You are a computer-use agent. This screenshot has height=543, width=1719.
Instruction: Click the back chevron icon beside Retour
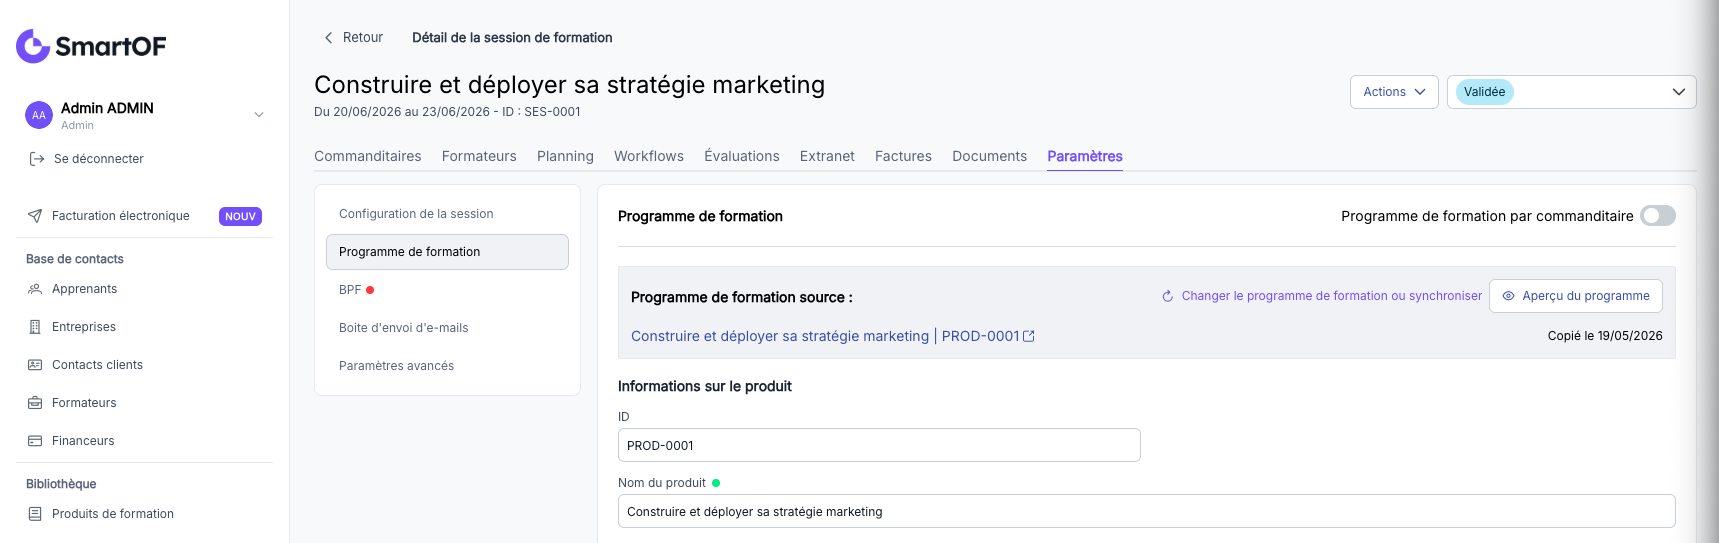(328, 38)
